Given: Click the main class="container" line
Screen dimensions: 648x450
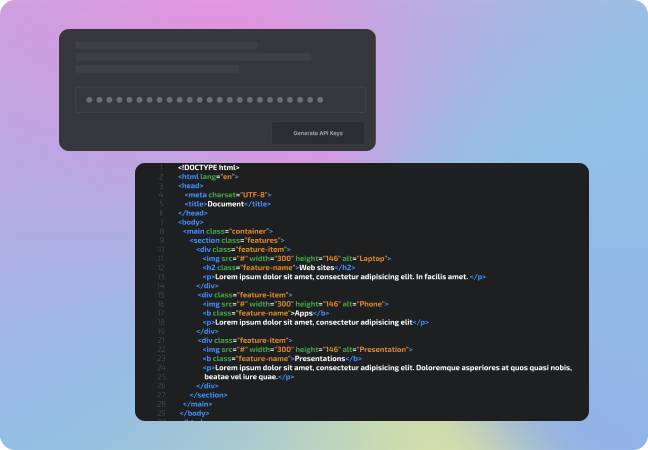Looking at the screenshot, I should (x=228, y=231).
